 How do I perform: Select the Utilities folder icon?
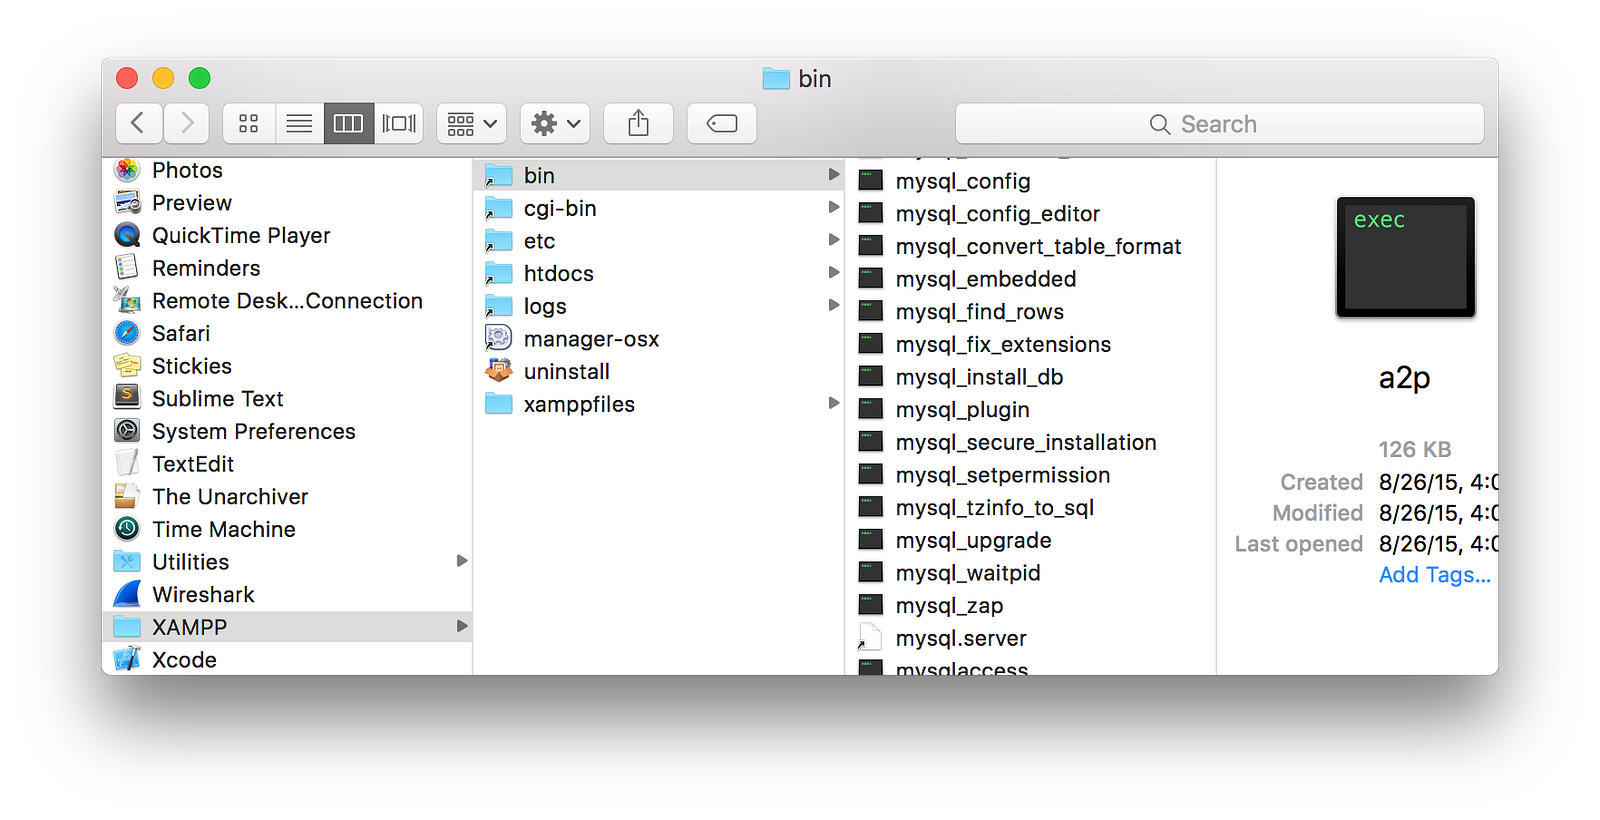(x=127, y=562)
